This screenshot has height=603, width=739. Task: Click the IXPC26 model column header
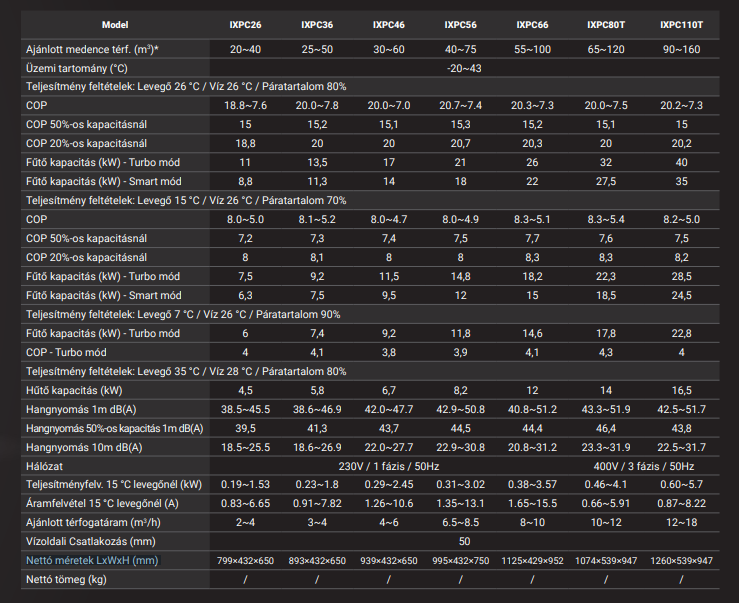(246, 23)
